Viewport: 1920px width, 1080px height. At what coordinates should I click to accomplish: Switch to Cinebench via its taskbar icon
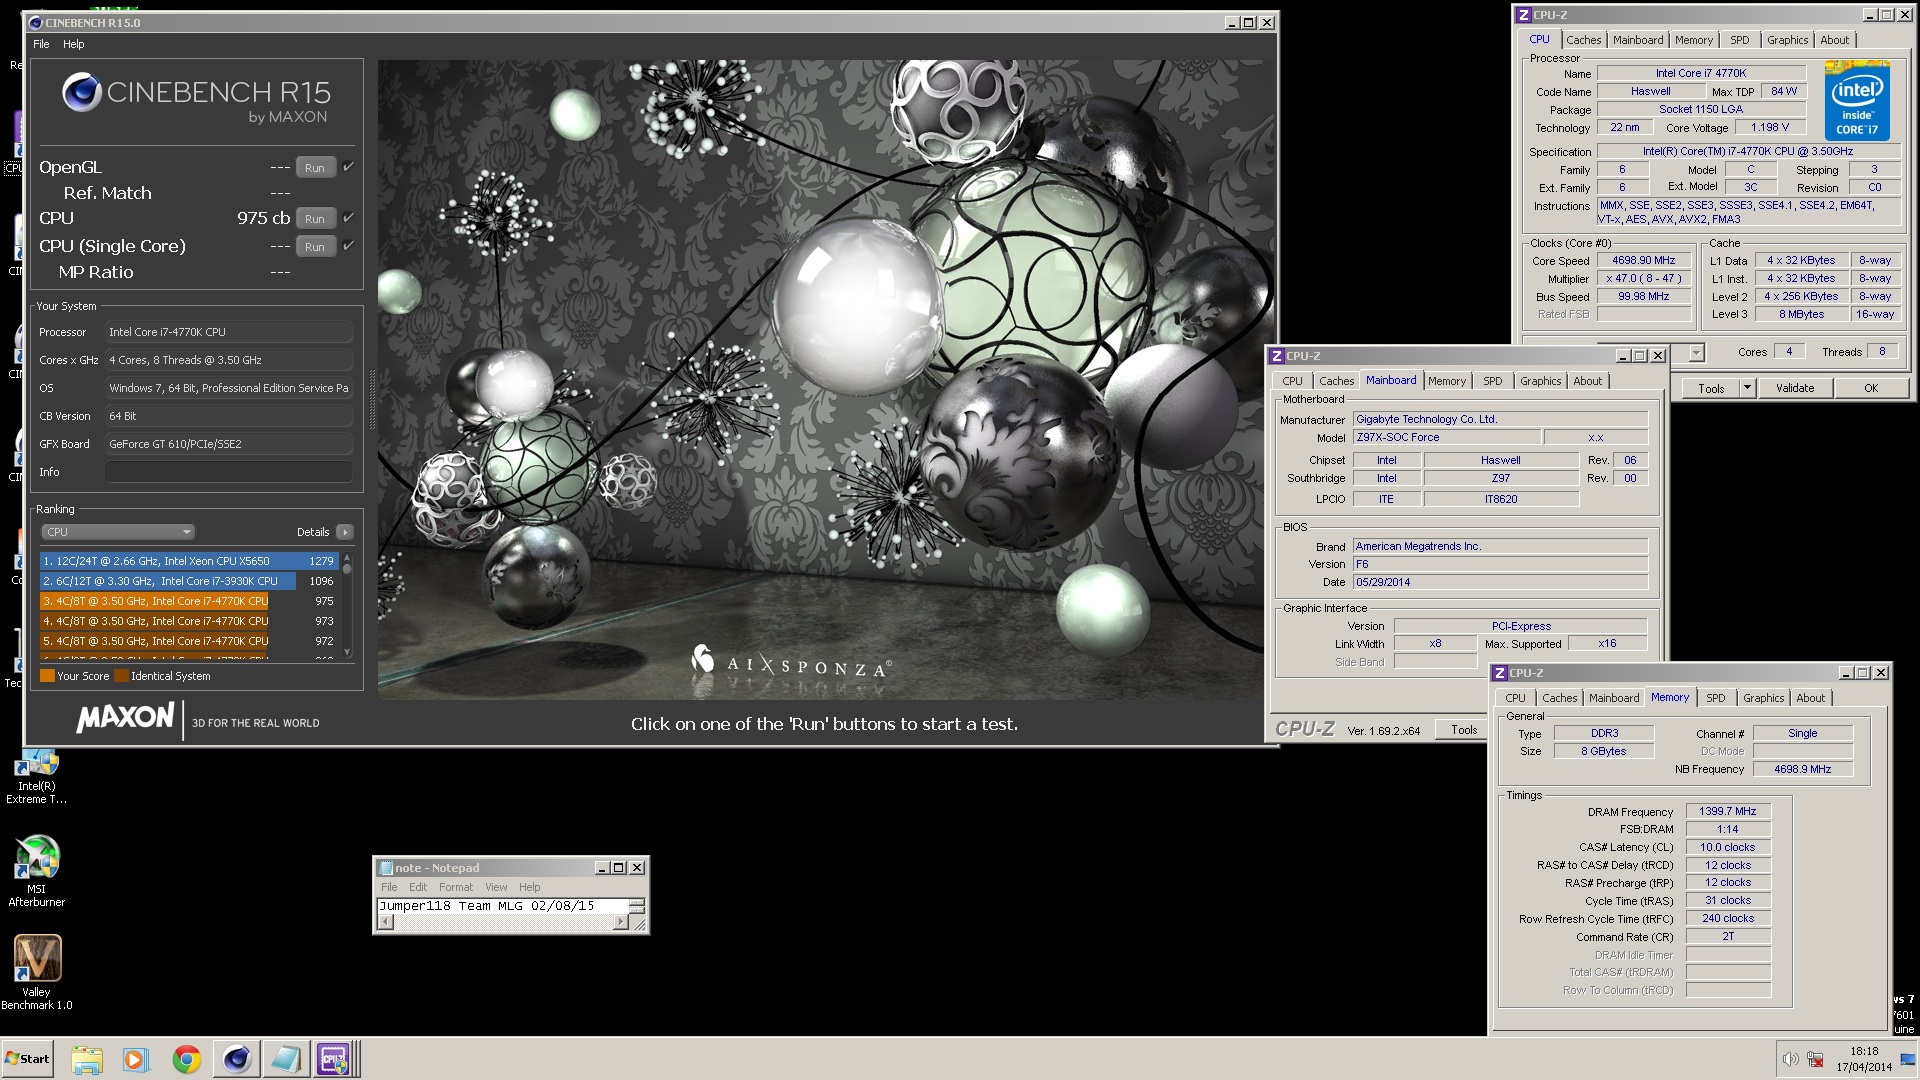point(237,1059)
